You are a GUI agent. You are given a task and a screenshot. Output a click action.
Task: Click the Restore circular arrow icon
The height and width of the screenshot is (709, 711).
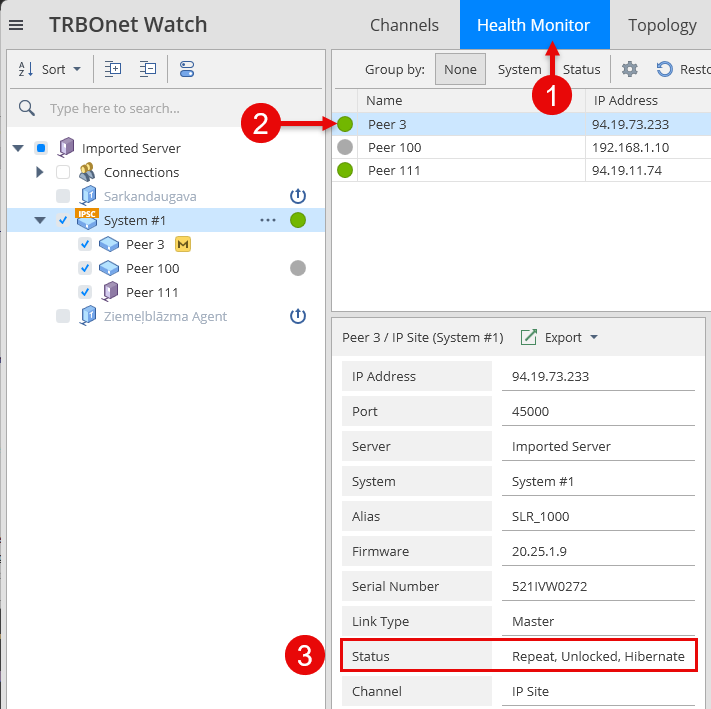pos(664,69)
